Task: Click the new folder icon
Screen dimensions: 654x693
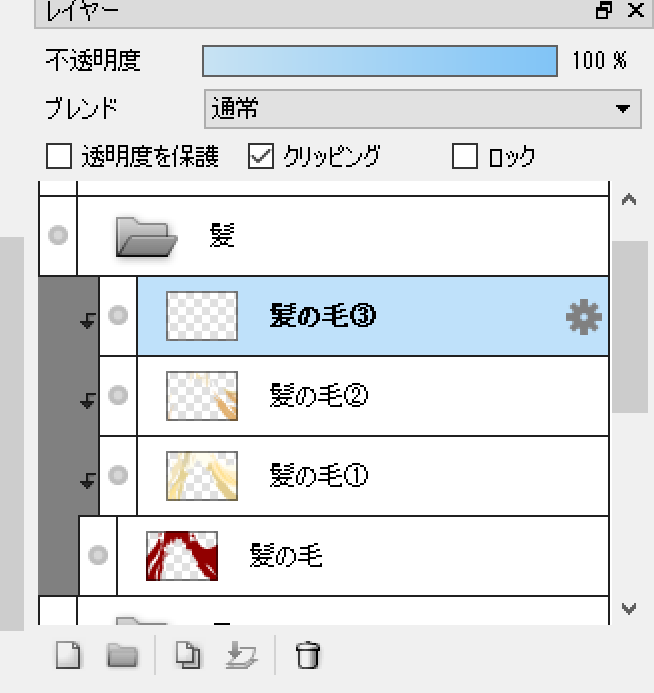Action: tap(122, 656)
